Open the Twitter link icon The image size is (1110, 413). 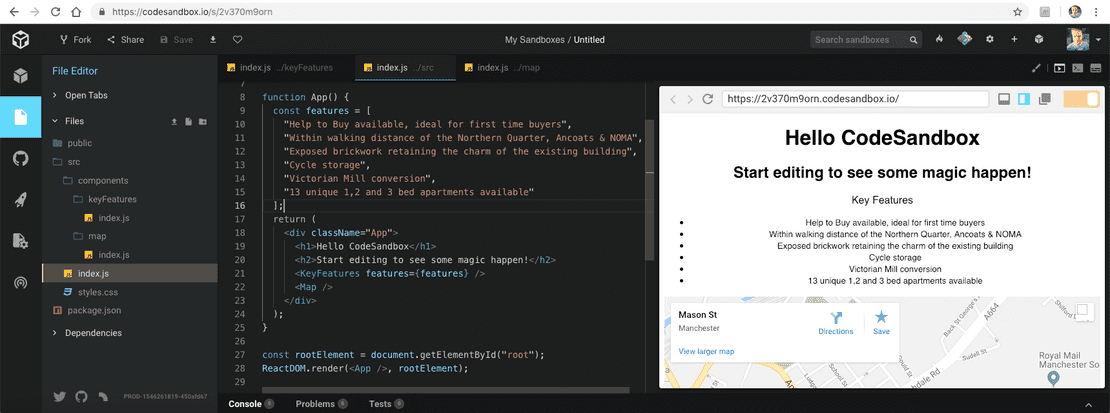59,397
